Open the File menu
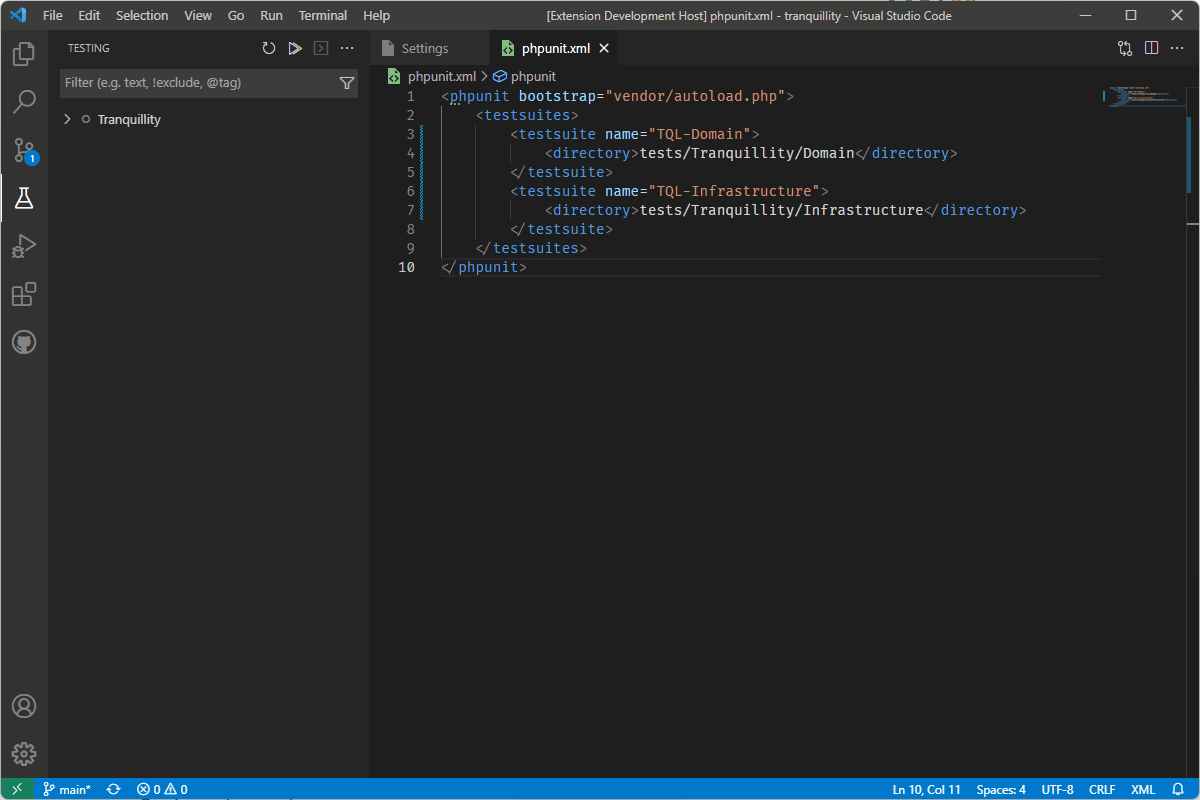Viewport: 1200px width, 800px height. [x=53, y=16]
